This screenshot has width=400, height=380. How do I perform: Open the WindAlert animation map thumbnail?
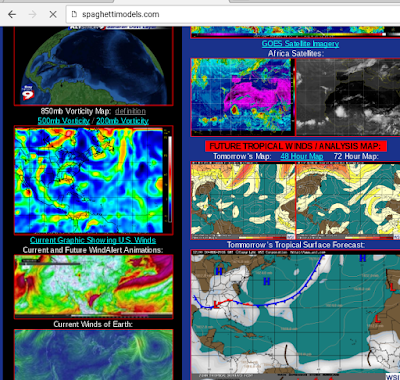pyautogui.click(x=94, y=287)
